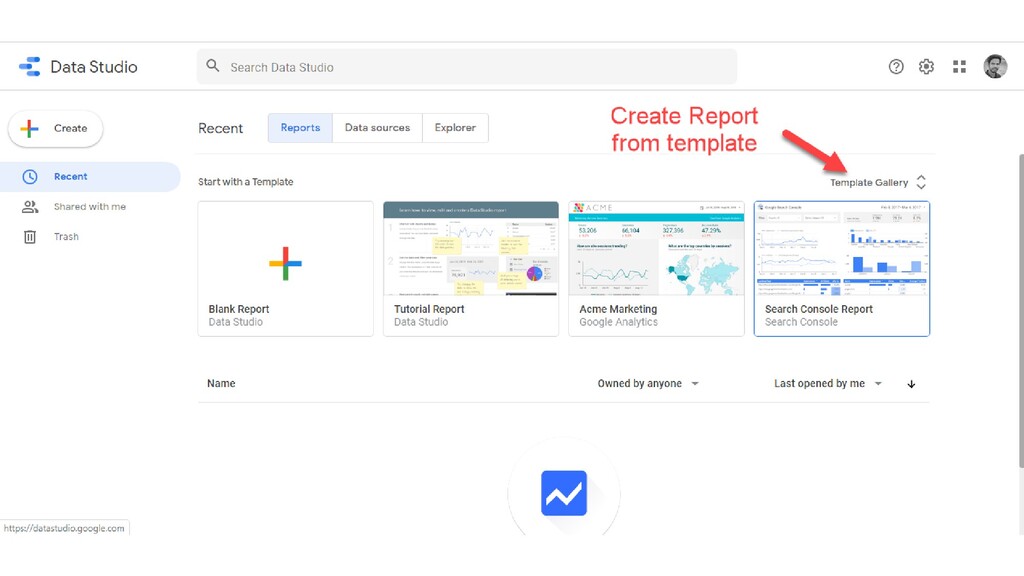Screen dimensions: 1024x576
Task: Click the plus icon on Blank Report
Action: click(x=285, y=264)
